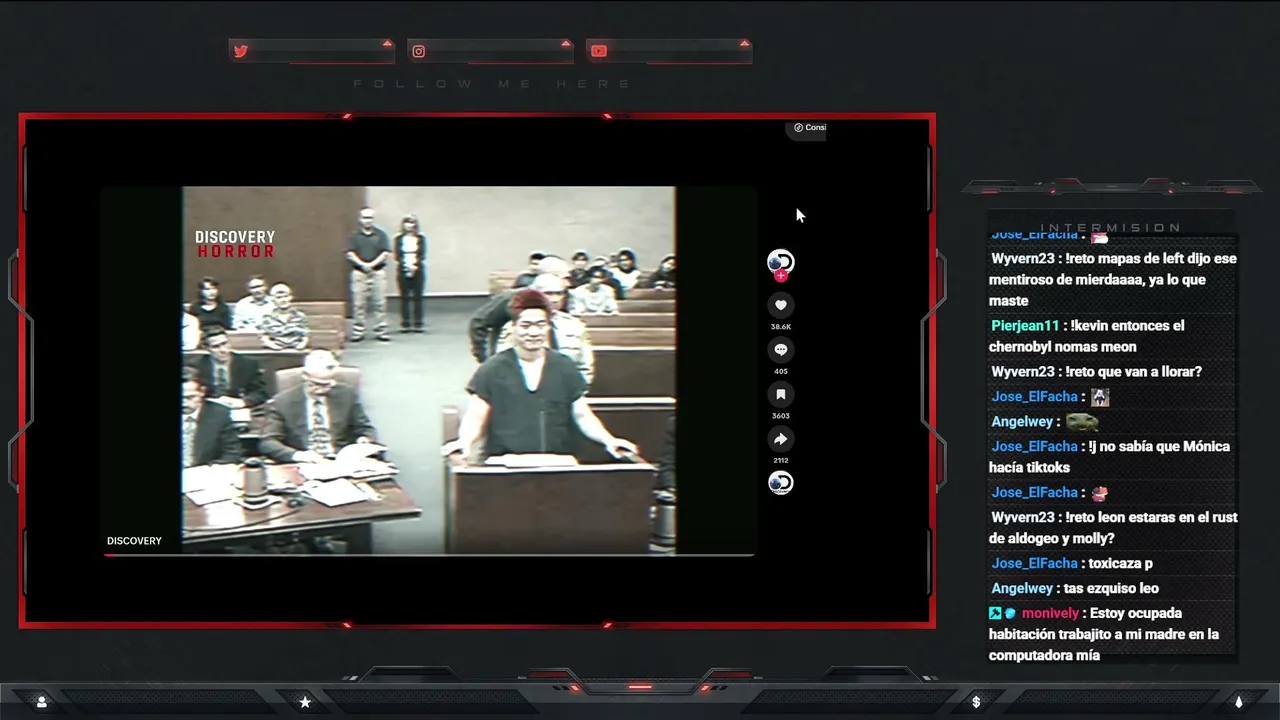Click the YouTube icon in the header

[598, 51]
